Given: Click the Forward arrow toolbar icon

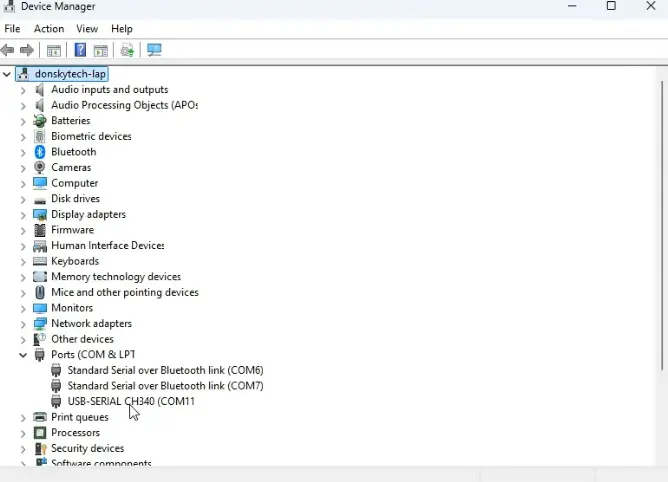Looking at the screenshot, I should pos(27,50).
